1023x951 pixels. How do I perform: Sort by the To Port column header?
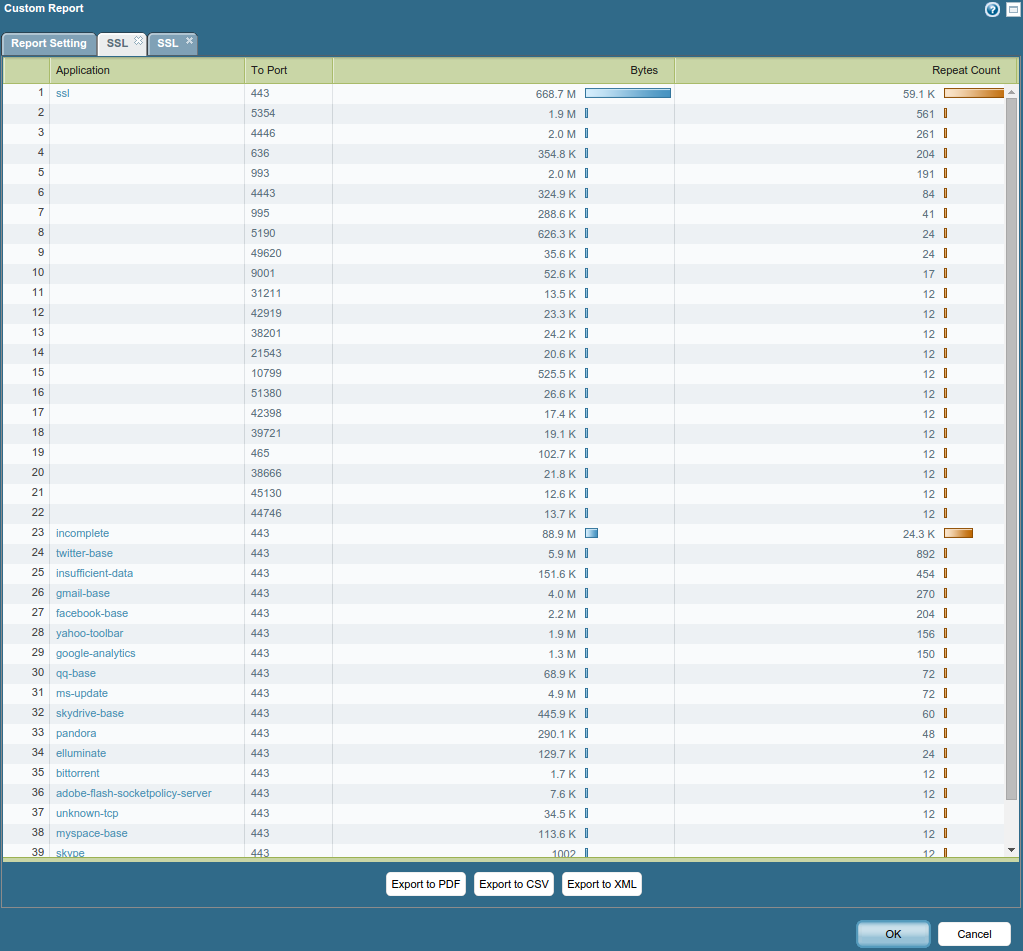(288, 71)
